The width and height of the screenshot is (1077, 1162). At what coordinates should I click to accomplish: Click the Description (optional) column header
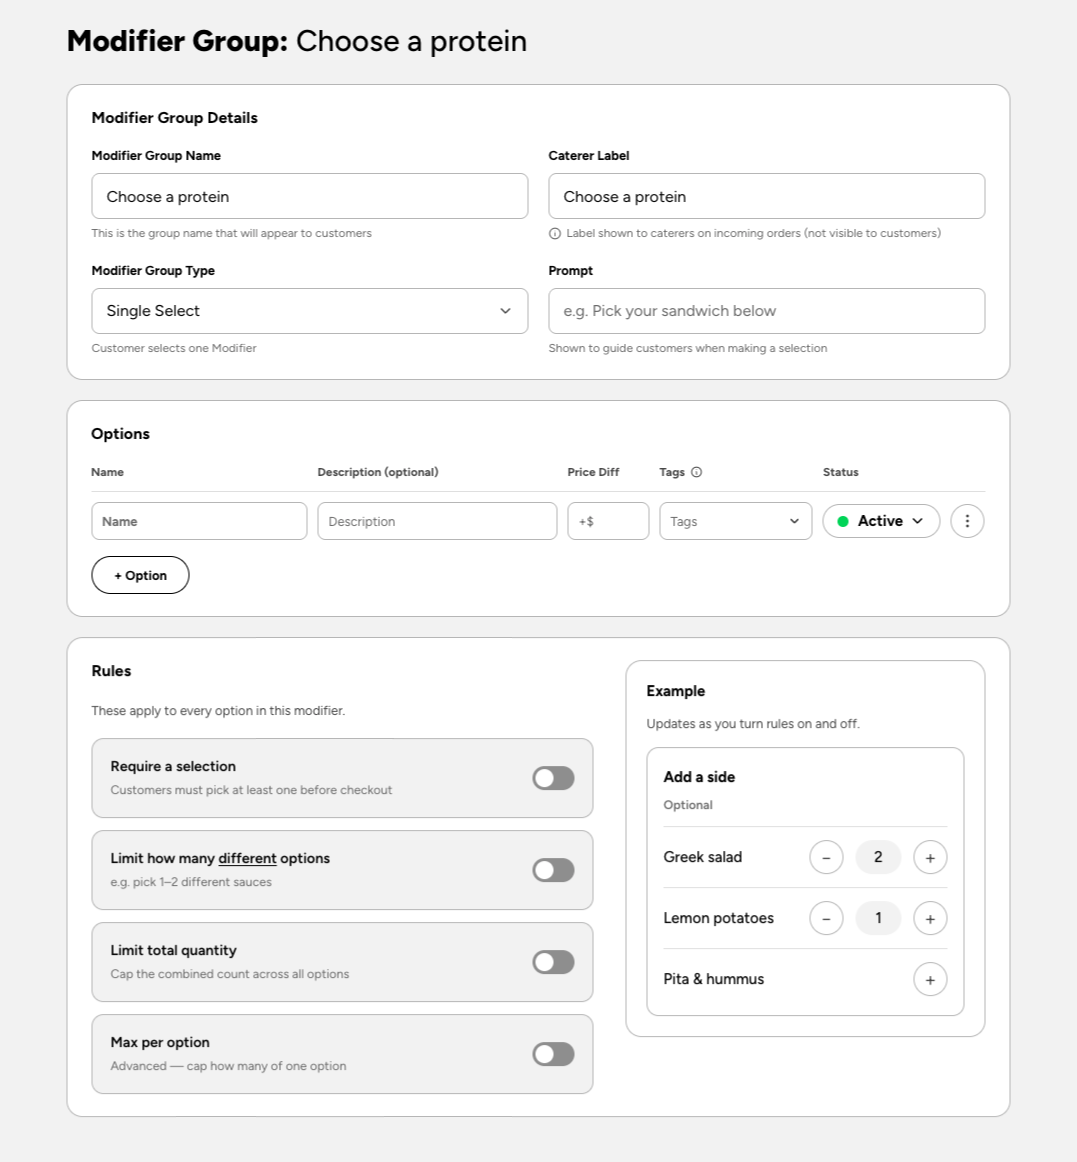(378, 472)
